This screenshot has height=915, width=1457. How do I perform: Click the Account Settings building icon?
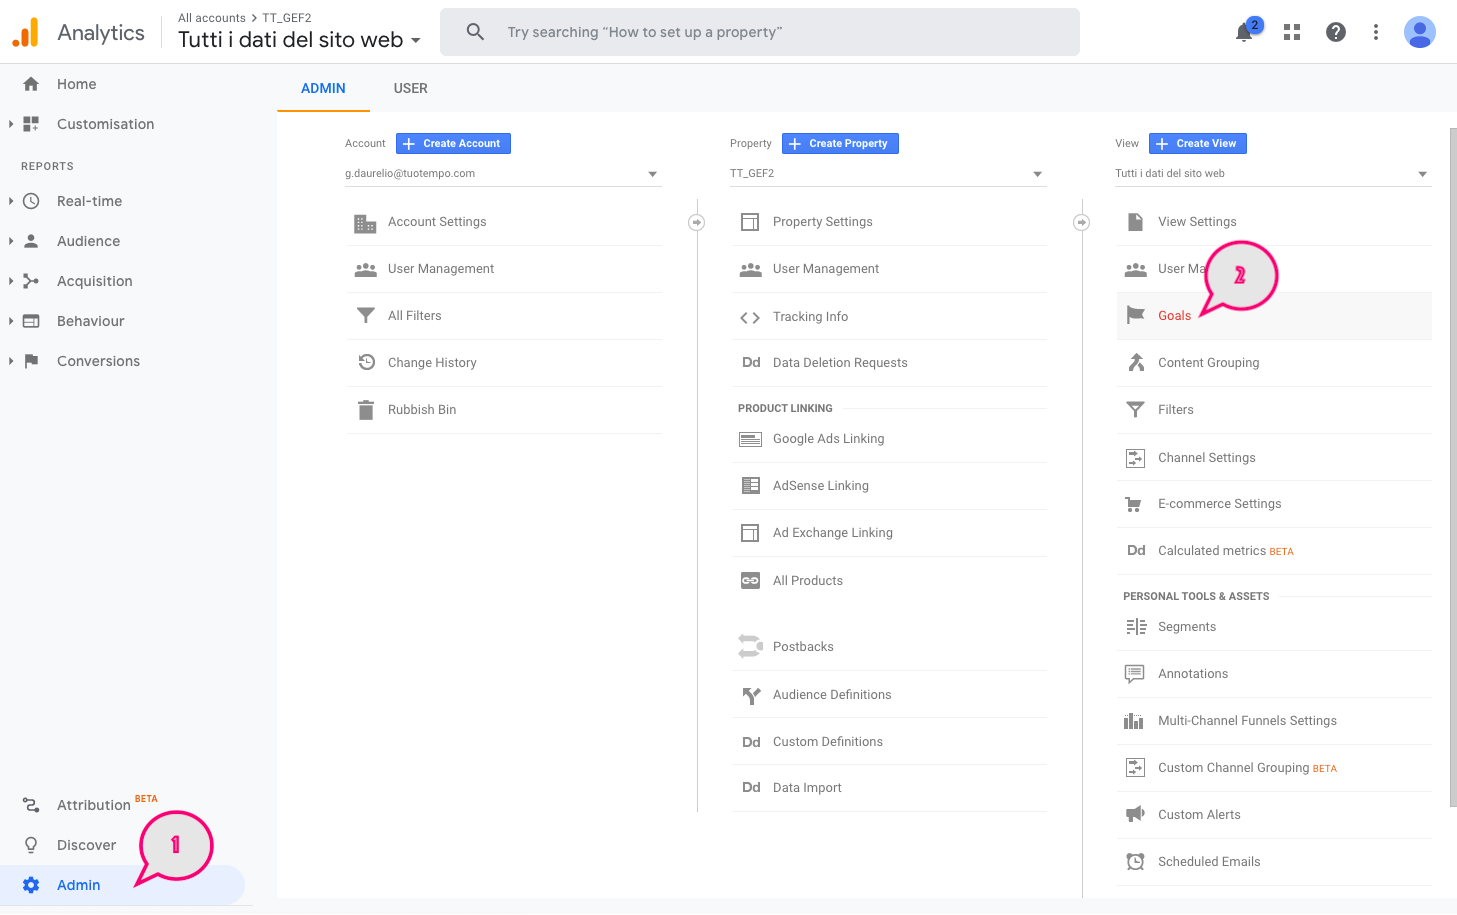365,223
